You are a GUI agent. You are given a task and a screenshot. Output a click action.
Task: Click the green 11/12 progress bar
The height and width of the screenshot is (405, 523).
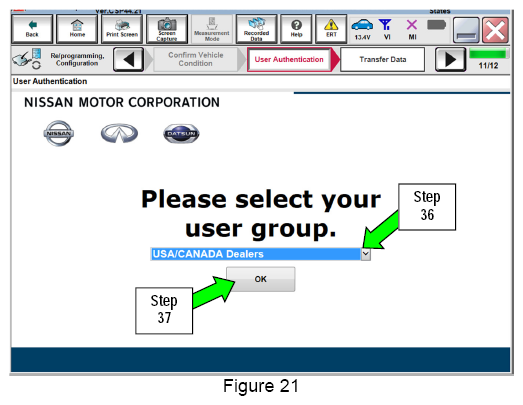(488, 54)
